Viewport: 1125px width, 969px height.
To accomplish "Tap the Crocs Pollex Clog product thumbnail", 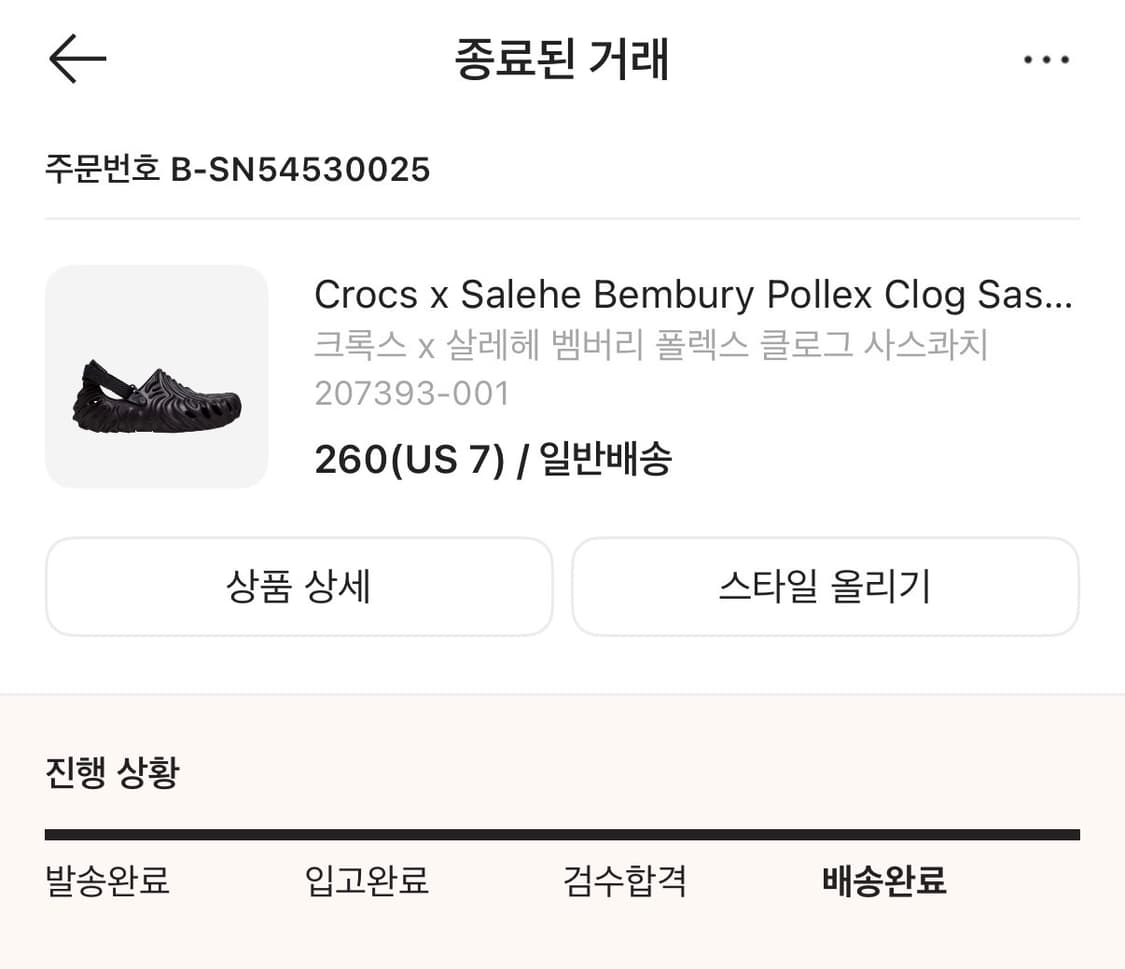I will click(156, 376).
